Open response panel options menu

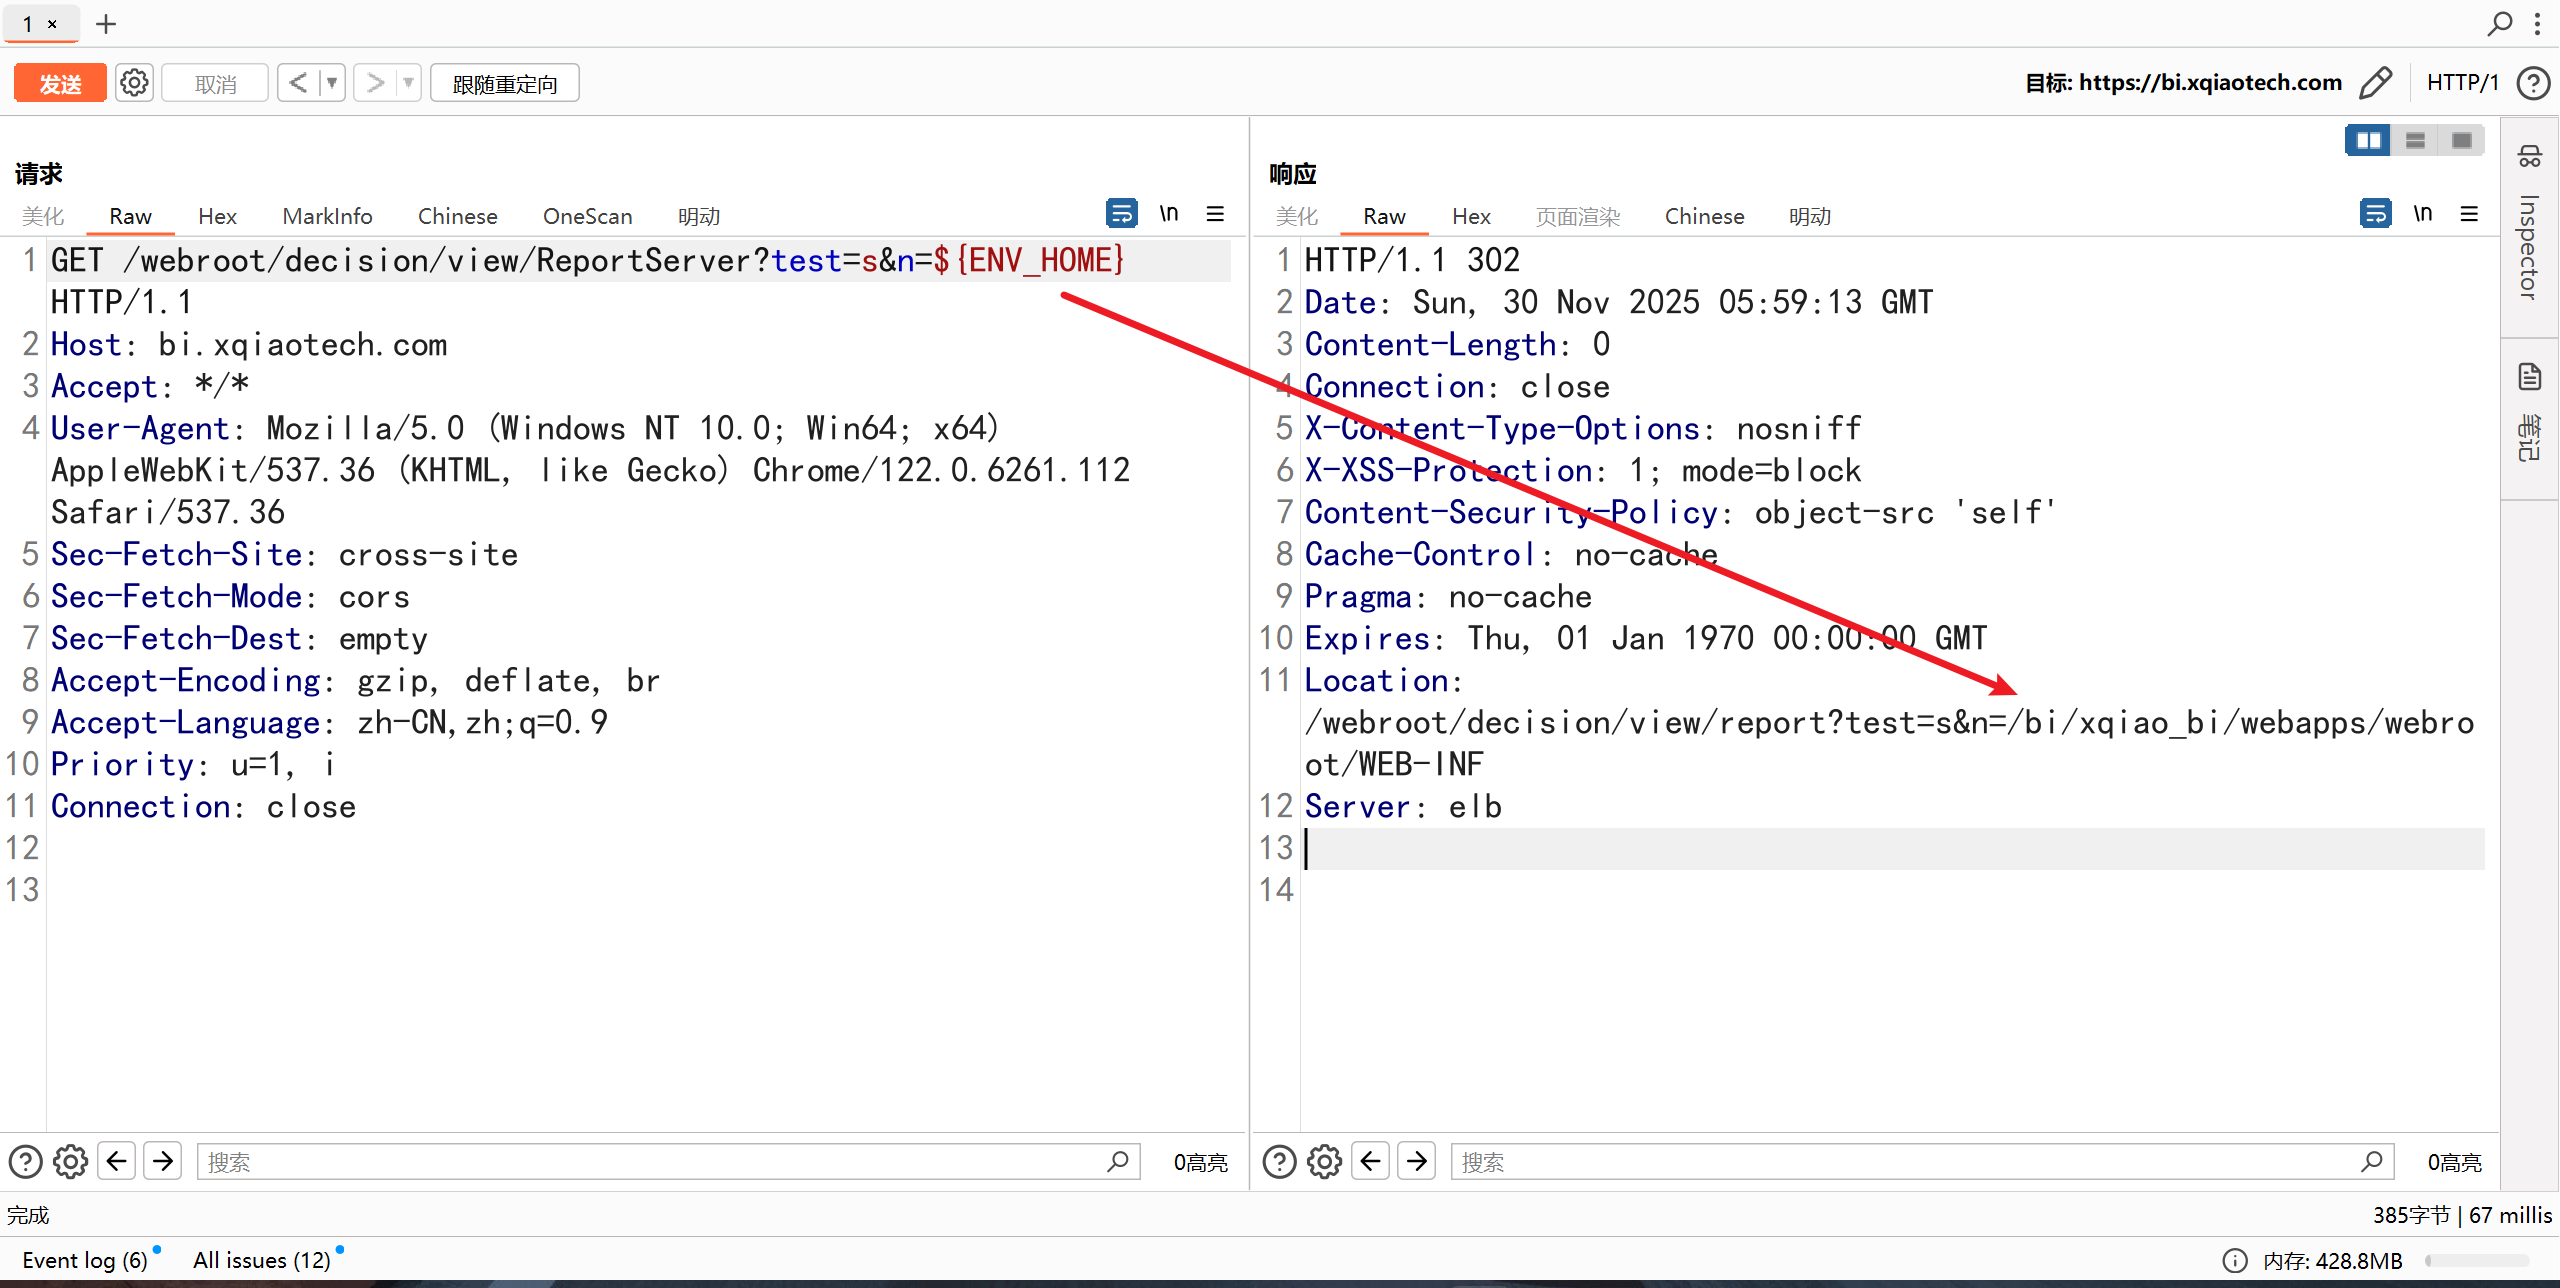(x=2469, y=213)
